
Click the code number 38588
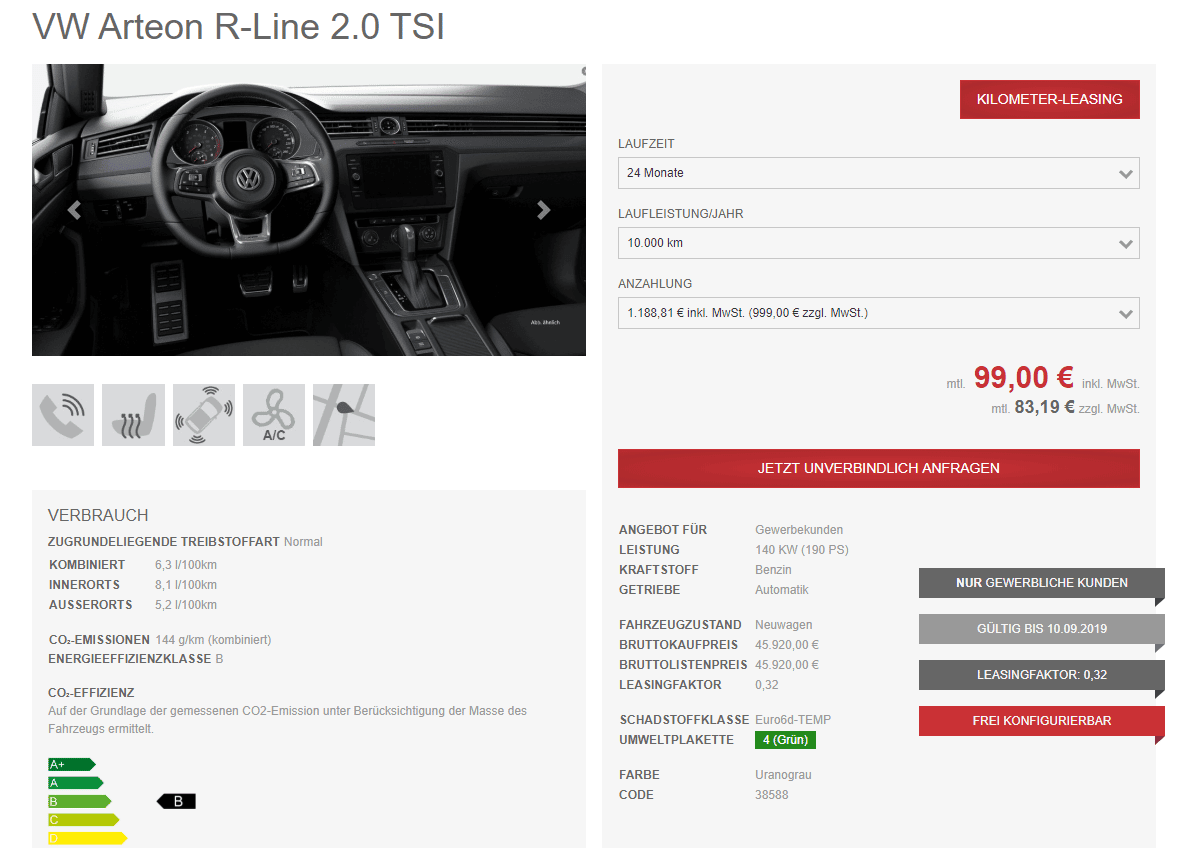[771, 795]
